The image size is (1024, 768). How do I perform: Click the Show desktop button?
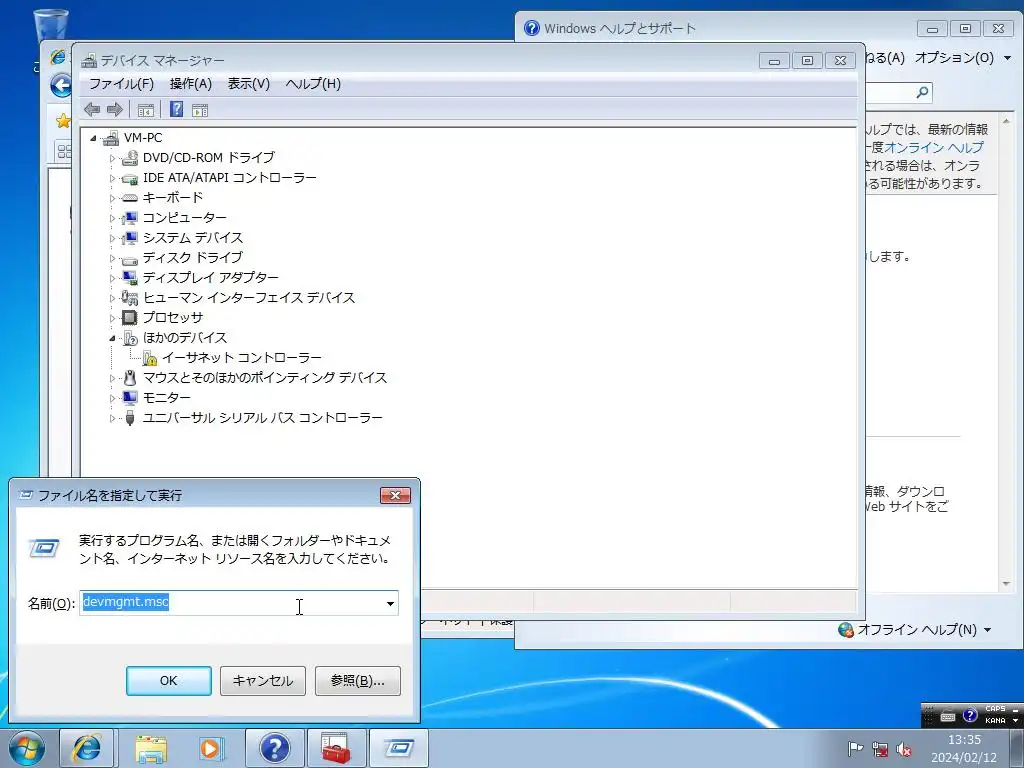[x=1017, y=748]
